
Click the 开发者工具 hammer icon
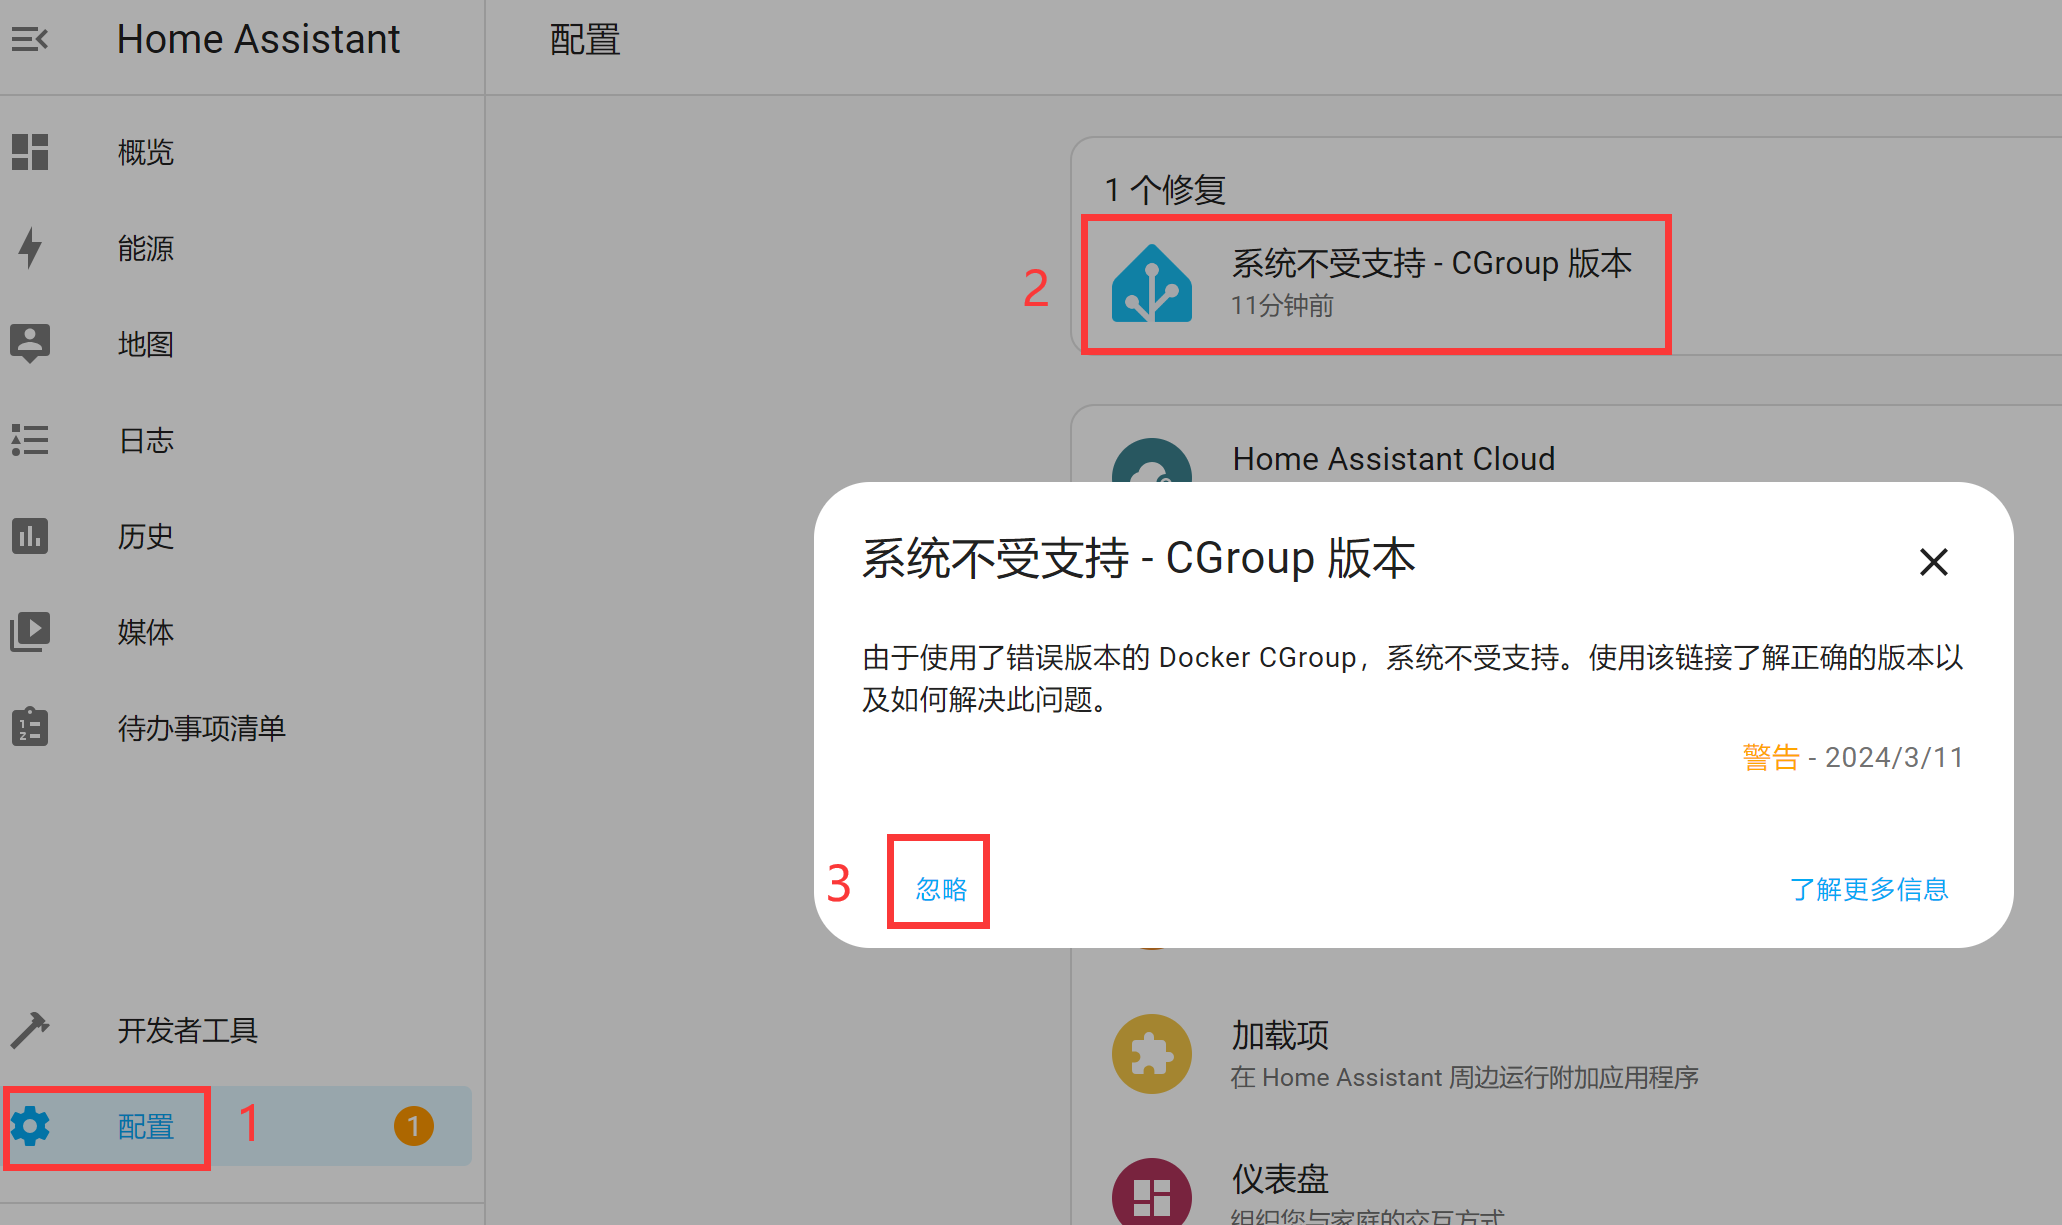tap(30, 1030)
